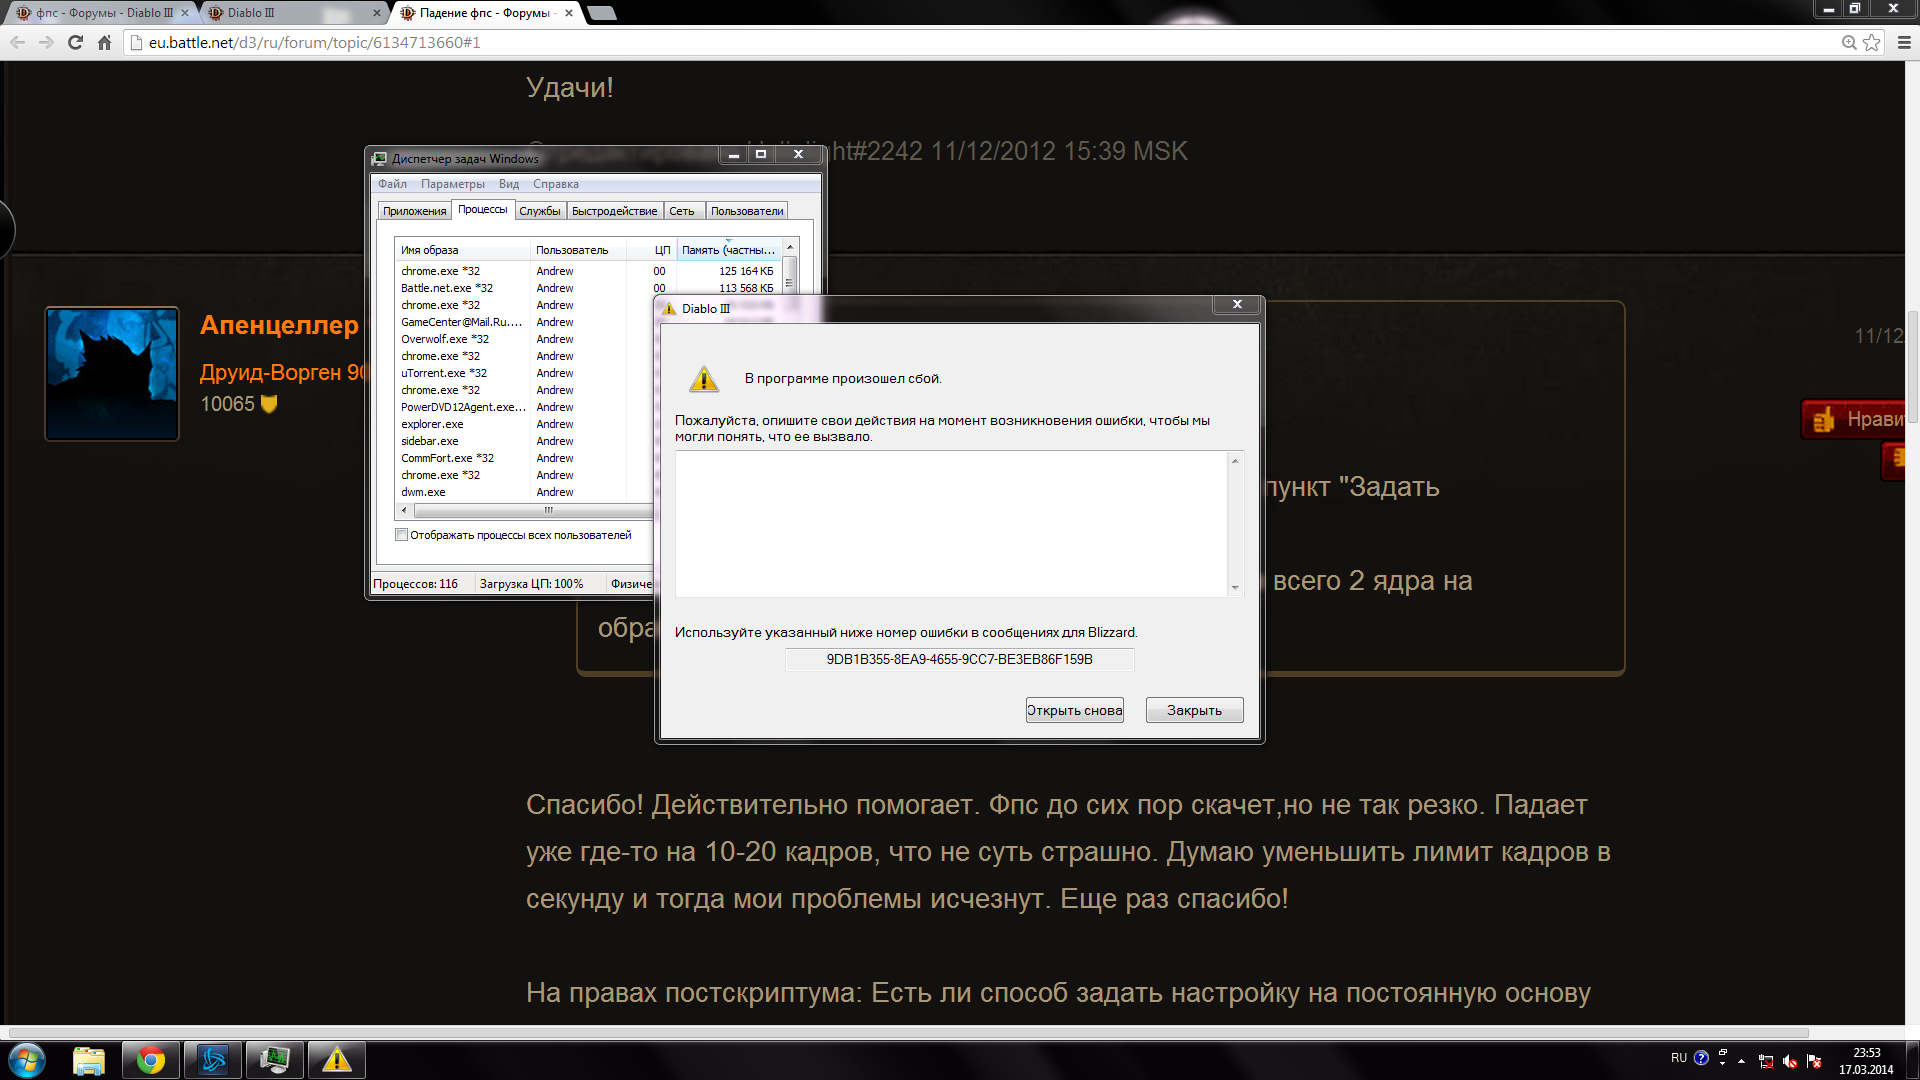Viewport: 1920px width, 1080px height.
Task: Open volume muted tray icon
Action: coord(1790,1061)
